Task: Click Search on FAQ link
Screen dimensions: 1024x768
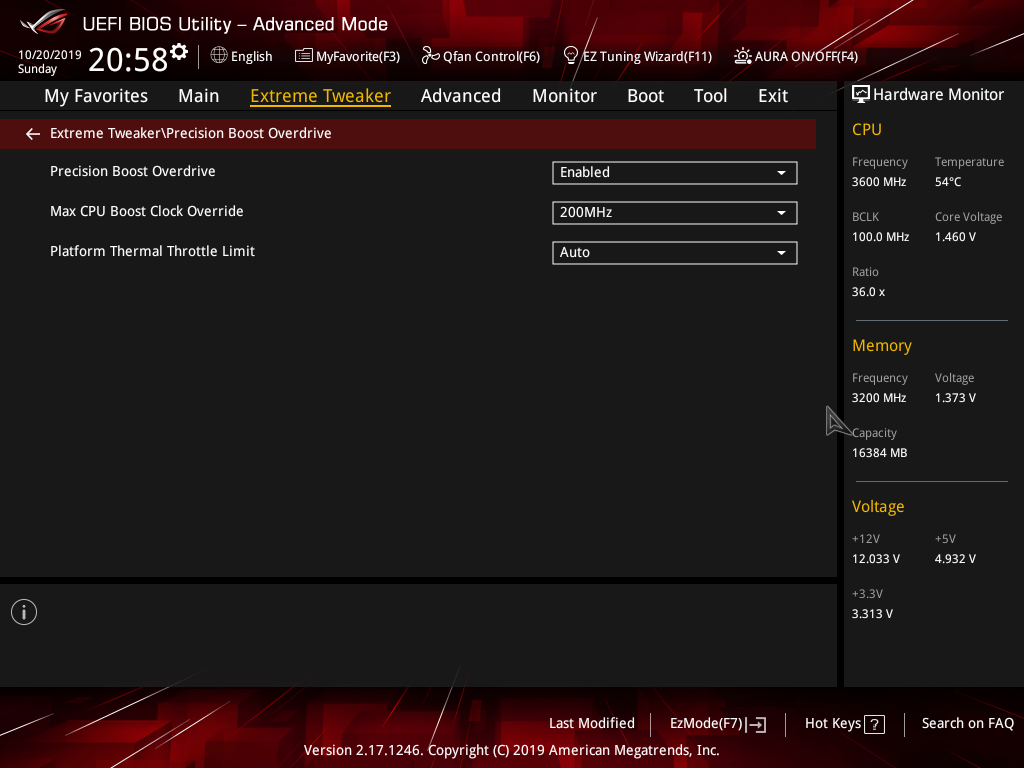Action: coord(968,724)
